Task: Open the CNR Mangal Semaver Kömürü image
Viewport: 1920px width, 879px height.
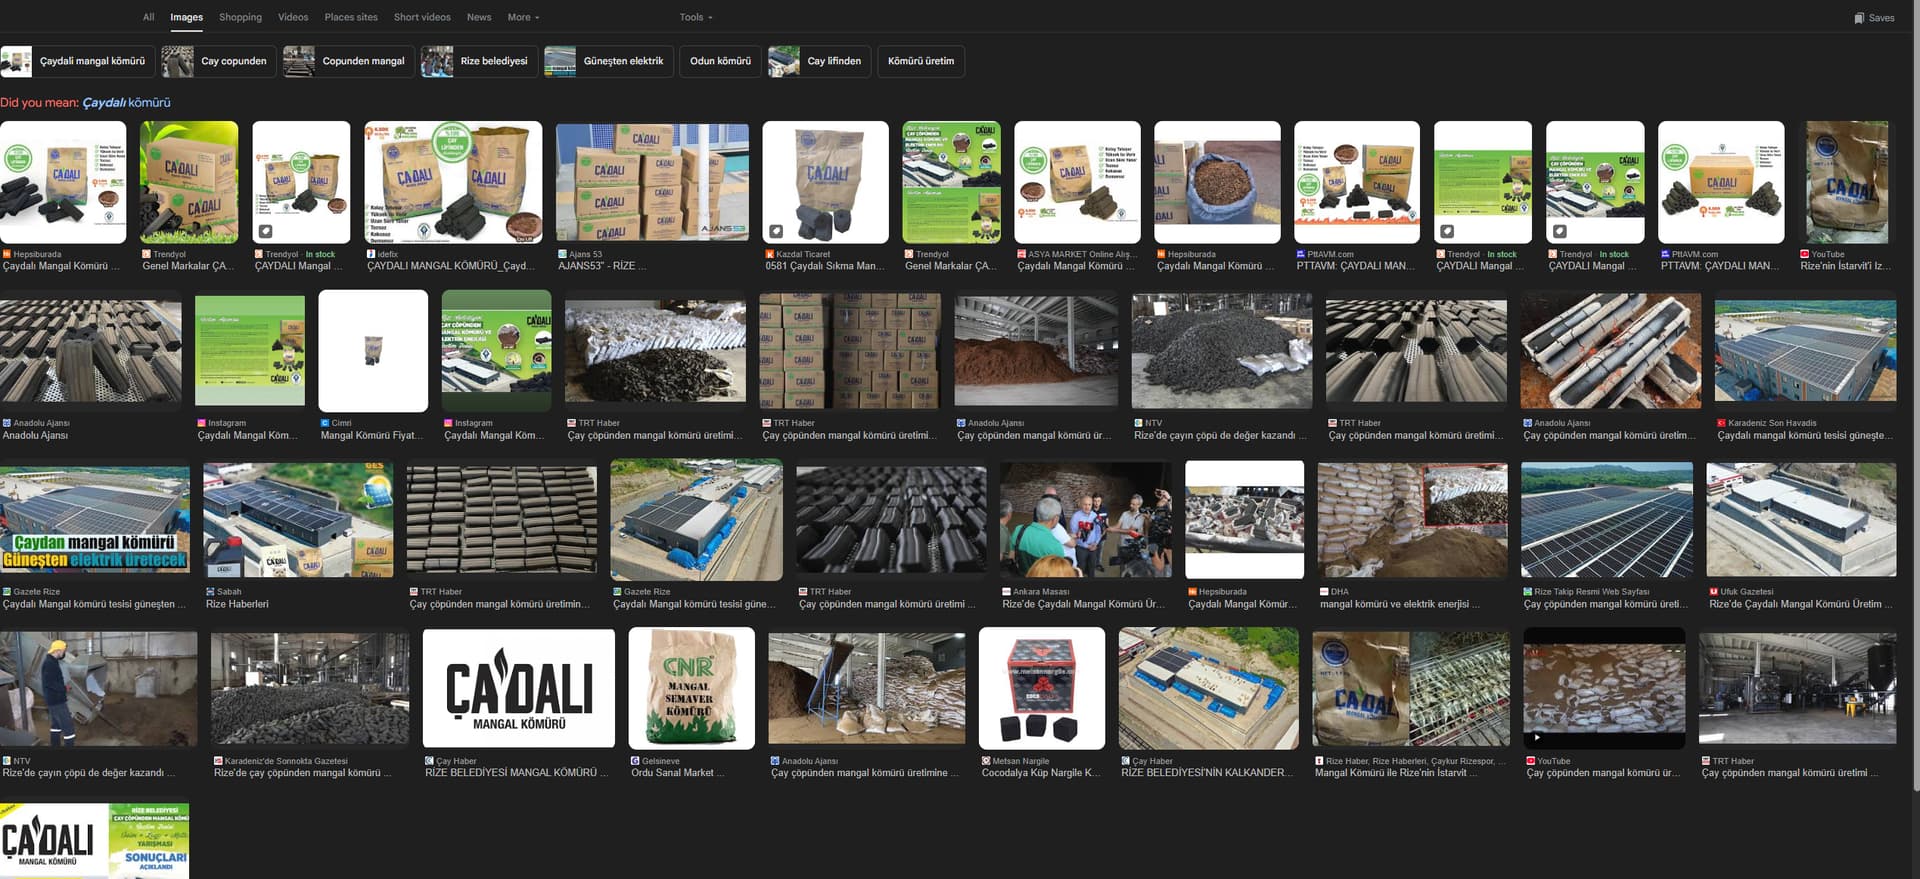Action: 691,688
